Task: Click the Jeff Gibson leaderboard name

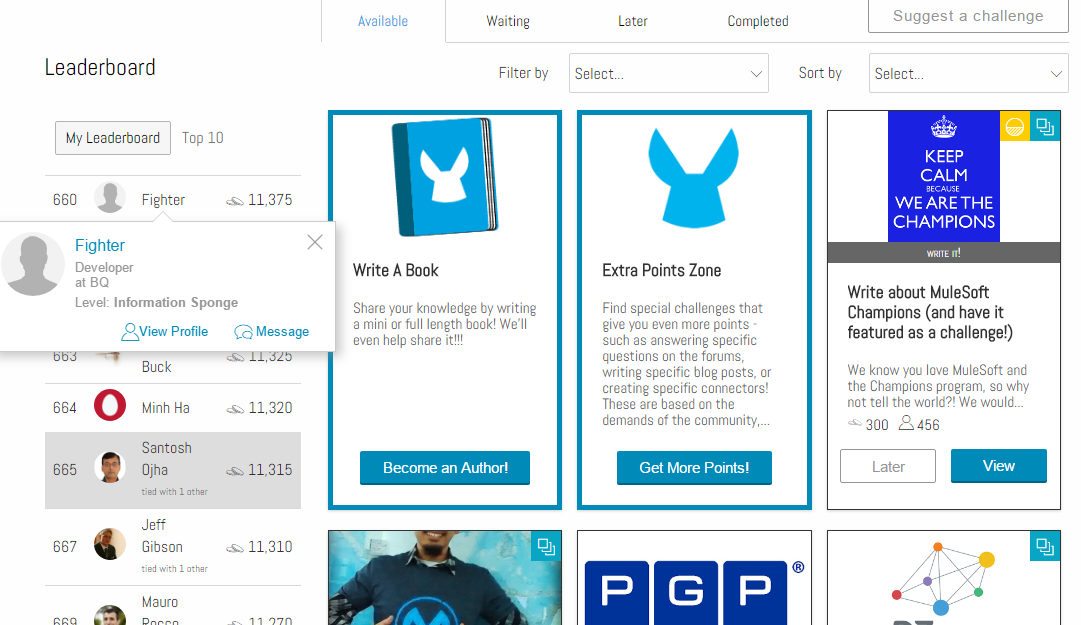Action: (162, 536)
